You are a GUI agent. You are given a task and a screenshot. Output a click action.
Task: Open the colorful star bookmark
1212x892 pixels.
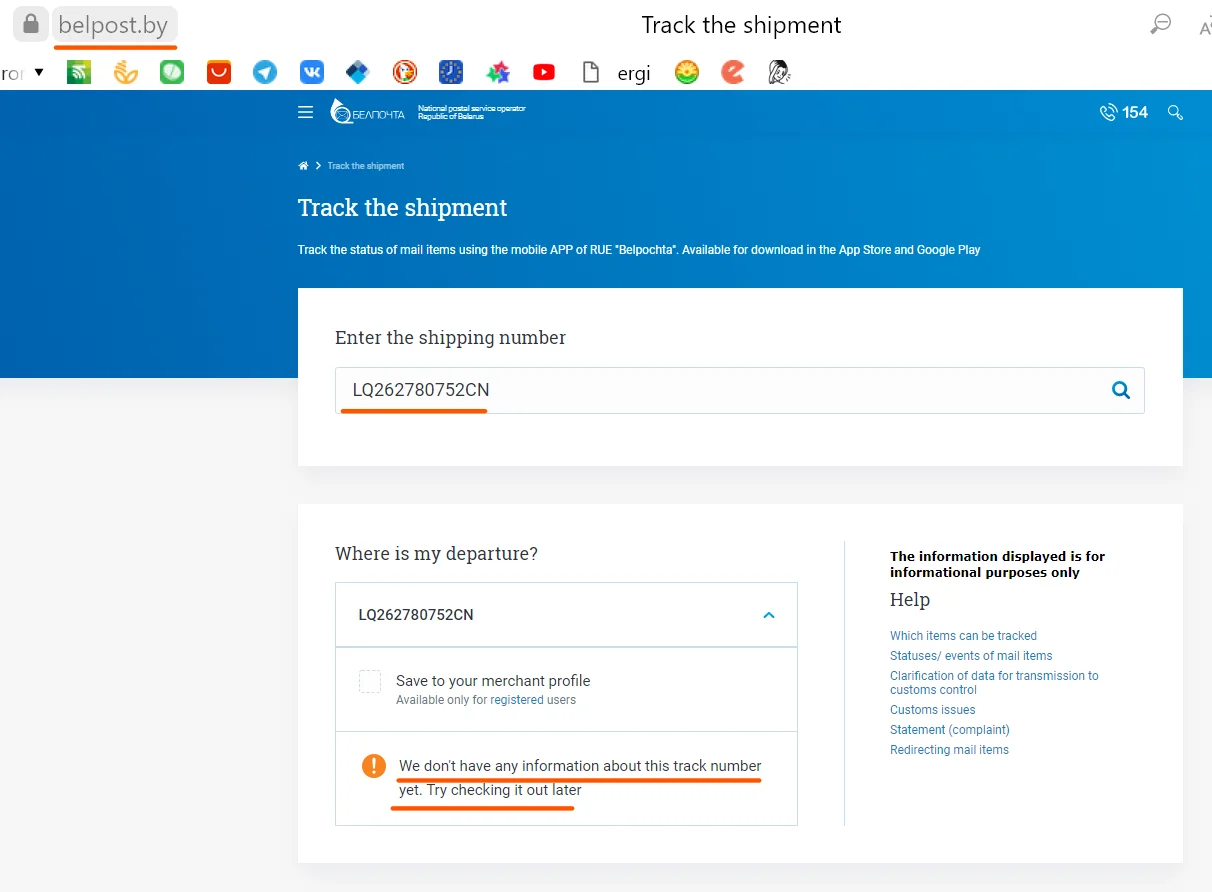coord(498,72)
